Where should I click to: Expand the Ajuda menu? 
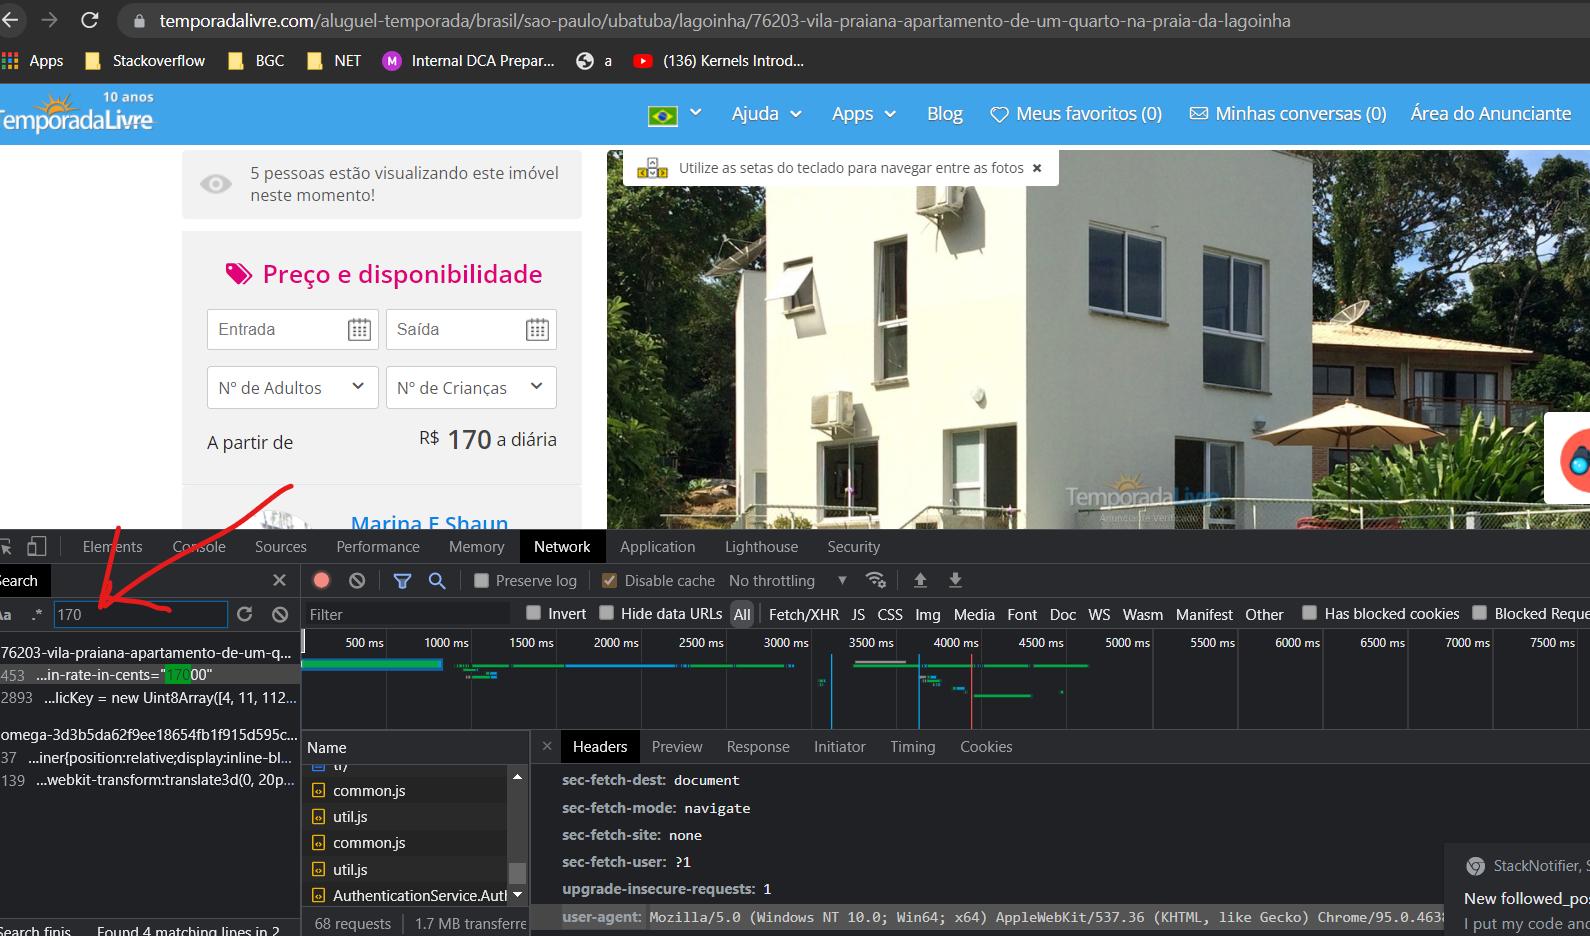[767, 114]
